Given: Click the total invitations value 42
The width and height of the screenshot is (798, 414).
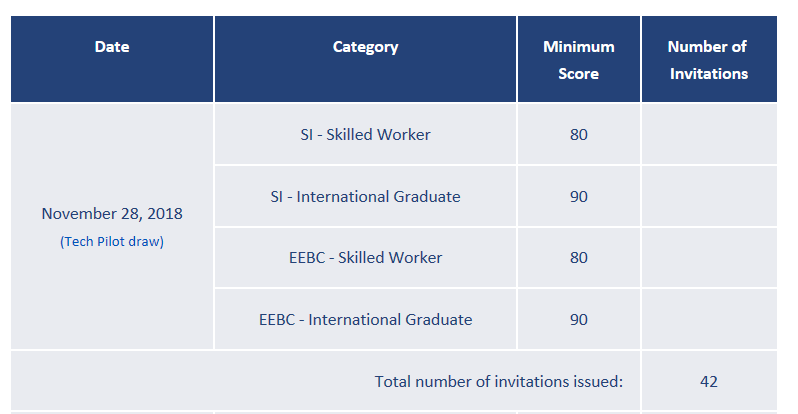Looking at the screenshot, I should (x=708, y=381).
